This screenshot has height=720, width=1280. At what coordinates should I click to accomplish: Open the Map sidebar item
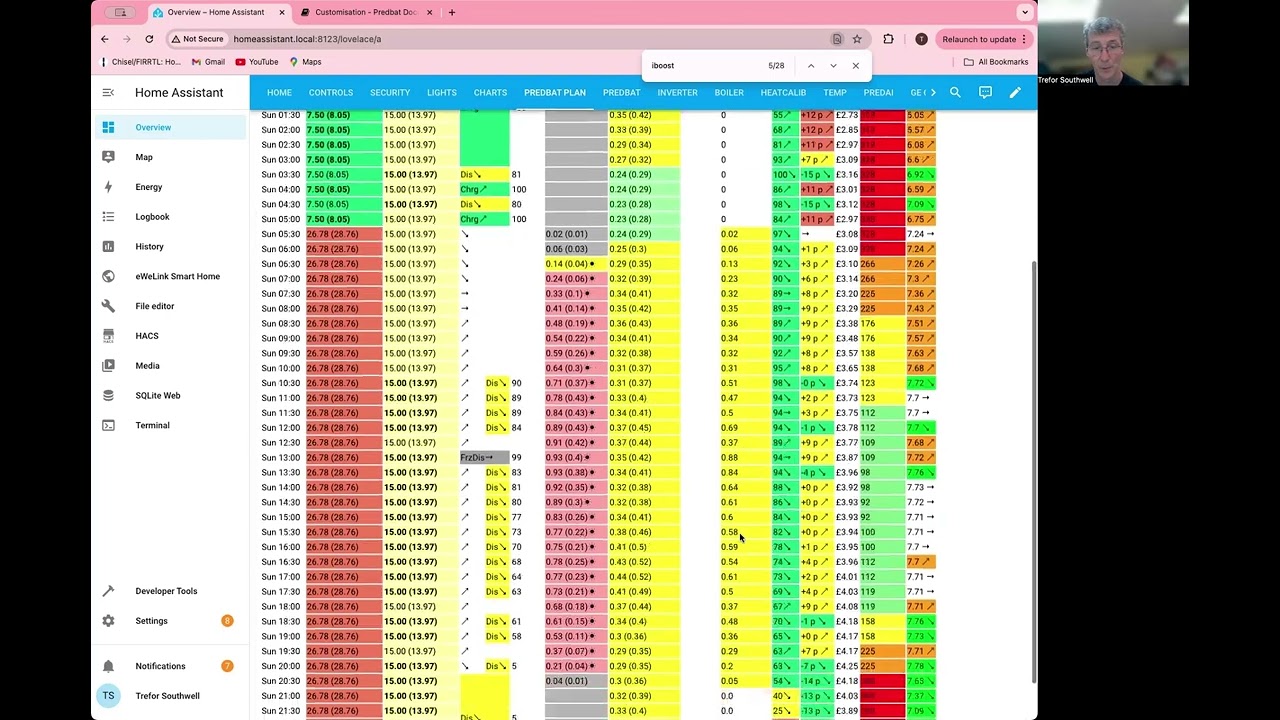171,157
